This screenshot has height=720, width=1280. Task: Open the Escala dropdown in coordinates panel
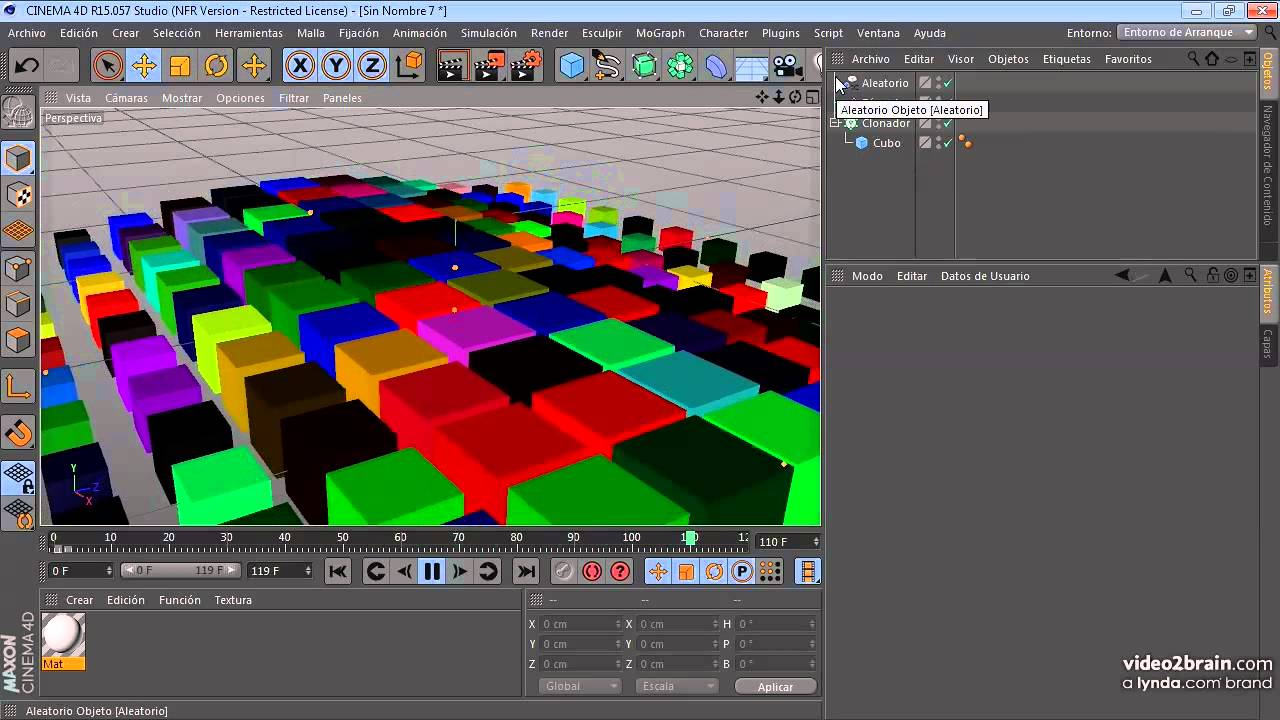(x=679, y=686)
